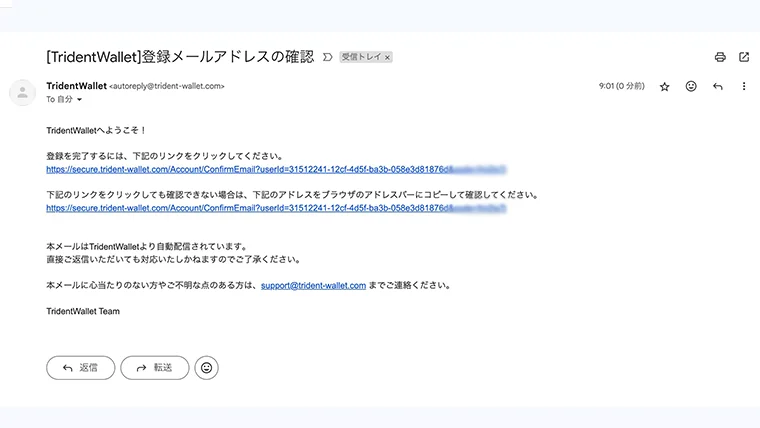Click the emoji reaction button beside 転送
Viewport: 760px width, 428px height.
pos(207,368)
